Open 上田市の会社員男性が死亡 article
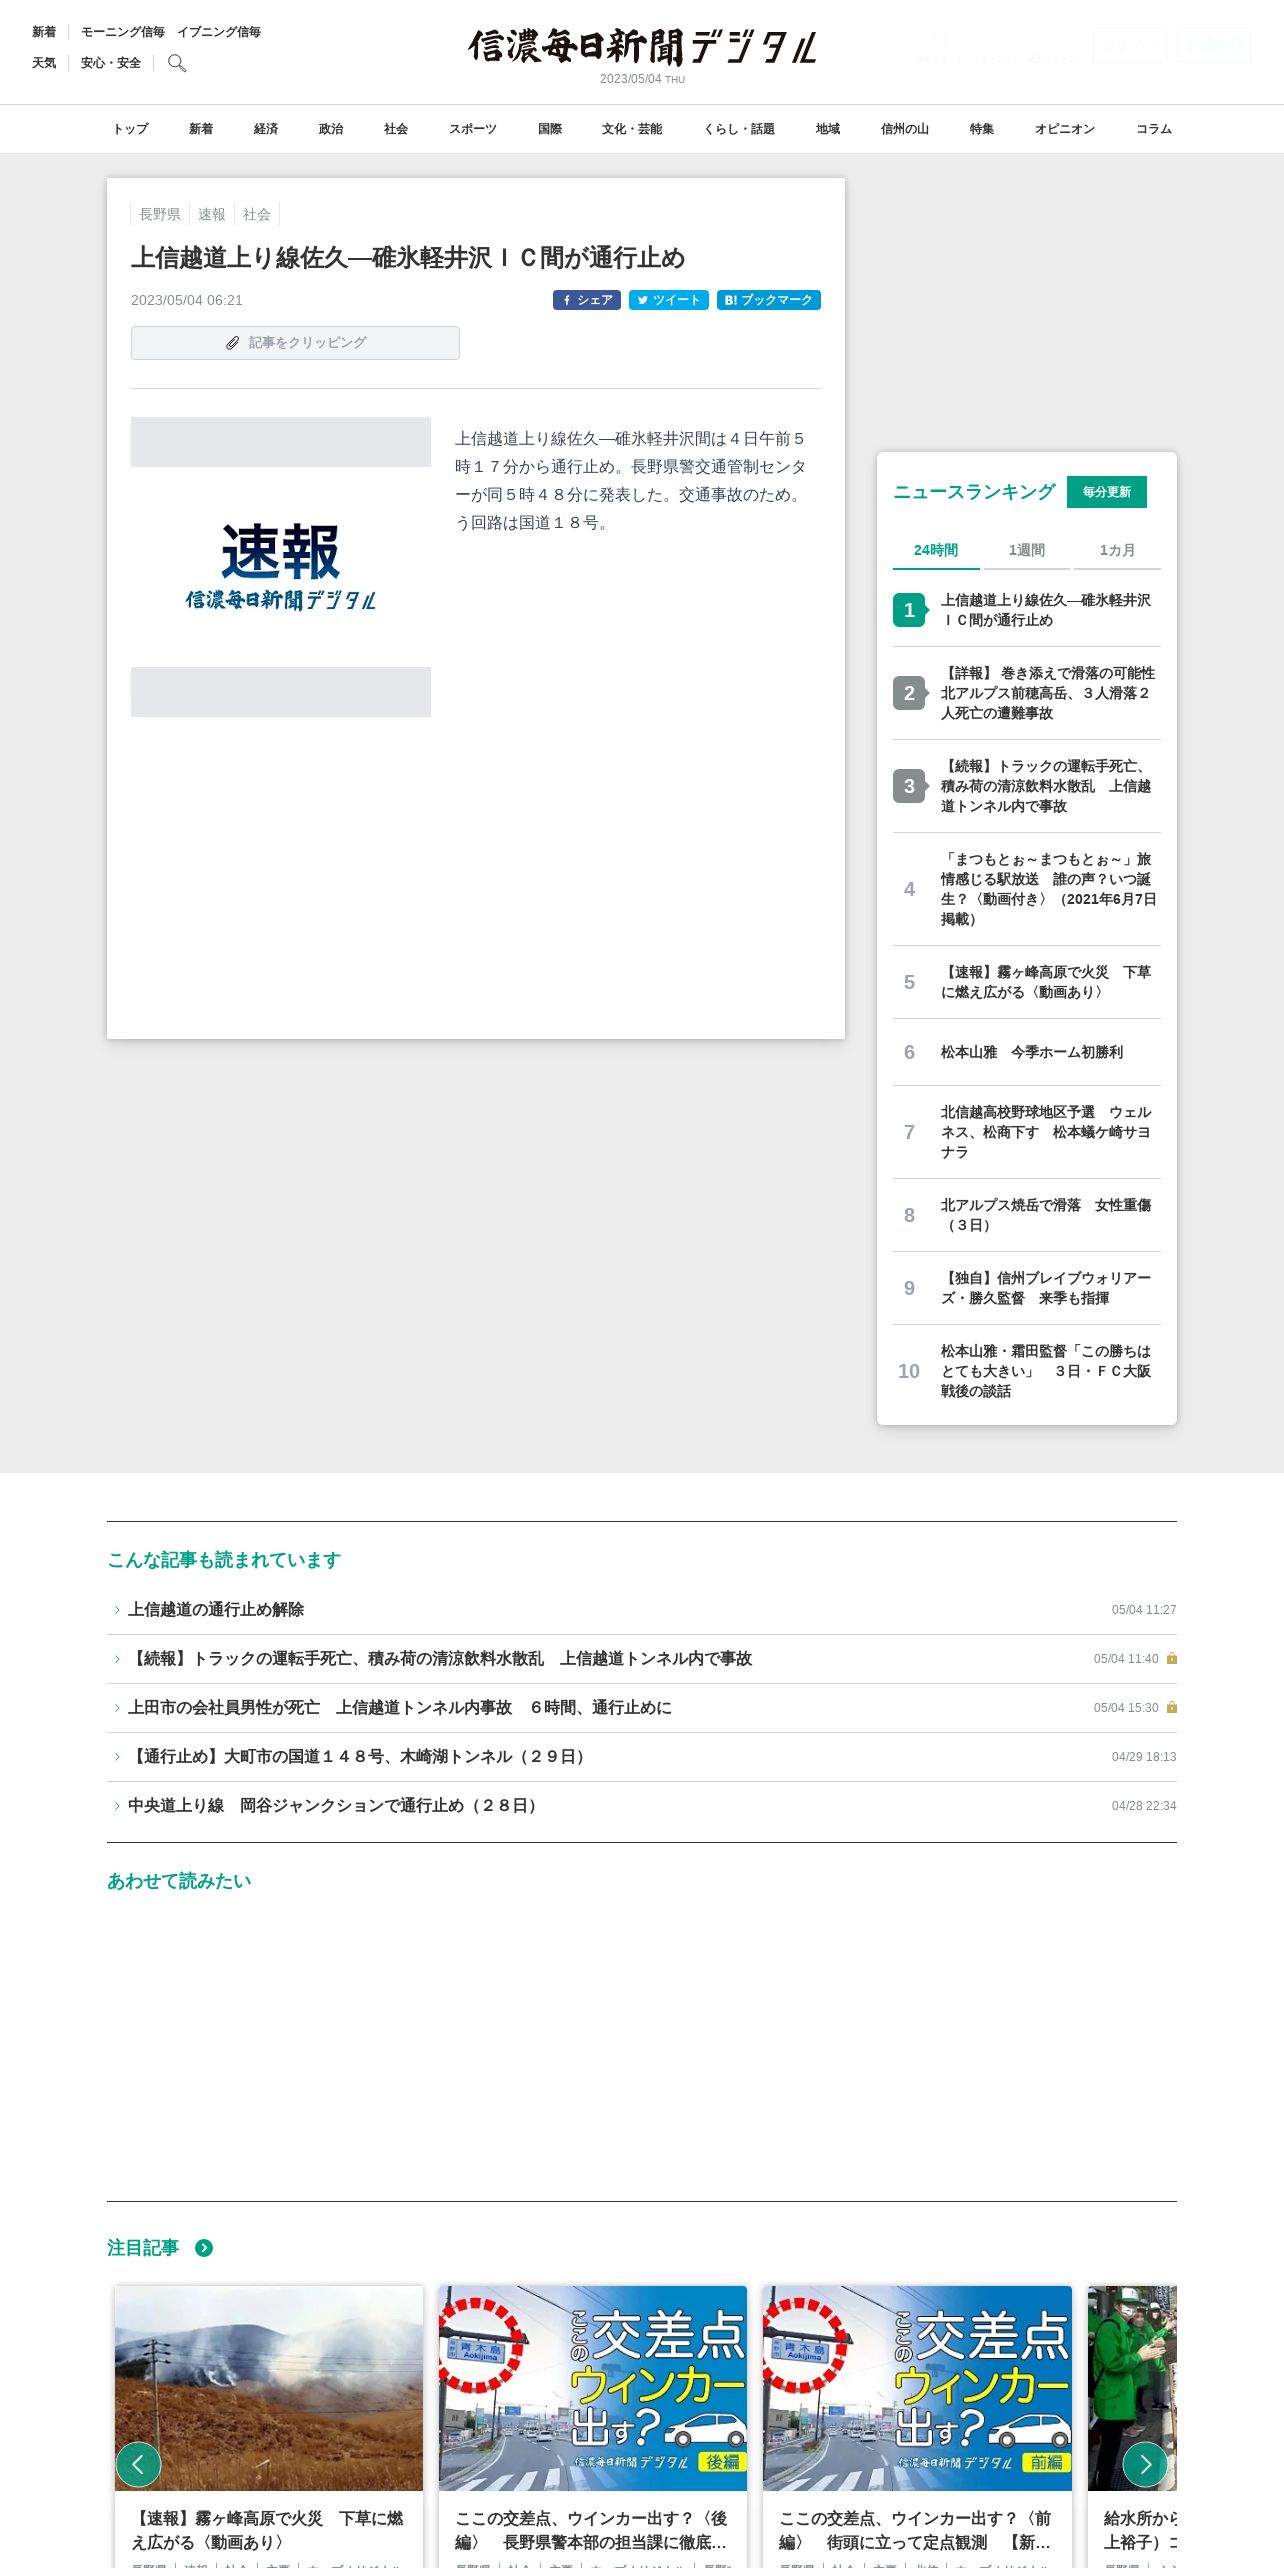This screenshot has height=2568, width=1284. pos(642,1707)
